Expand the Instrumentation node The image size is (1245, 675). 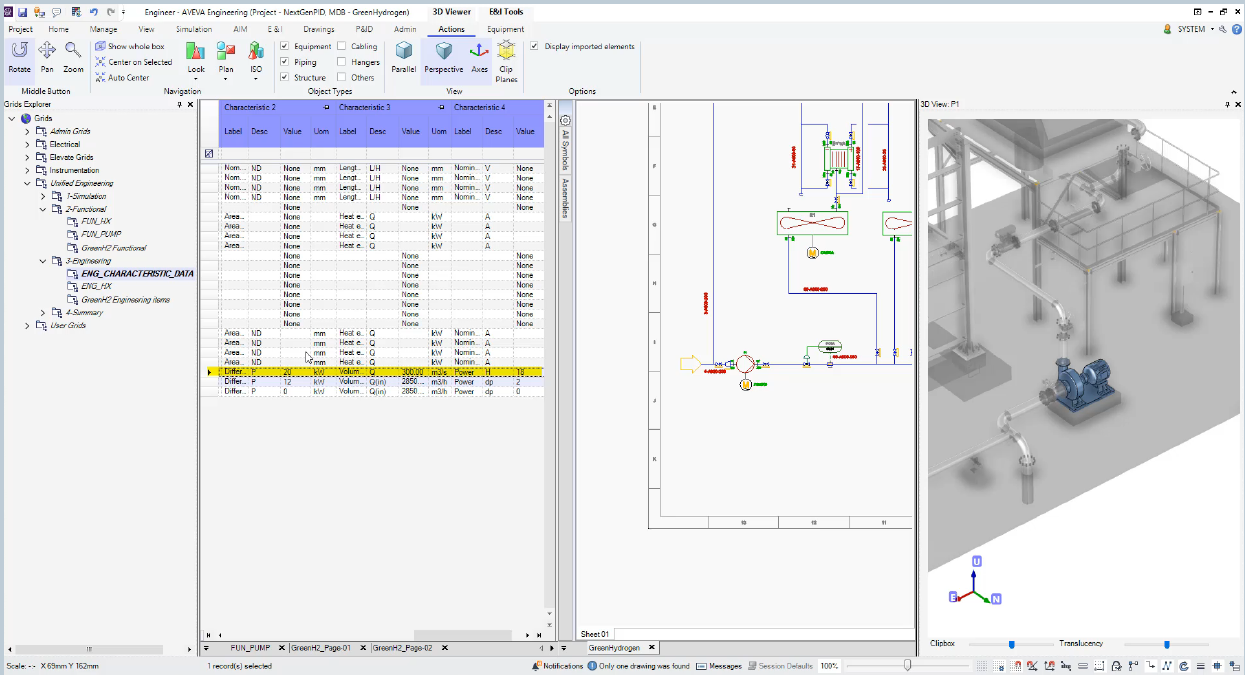point(28,170)
